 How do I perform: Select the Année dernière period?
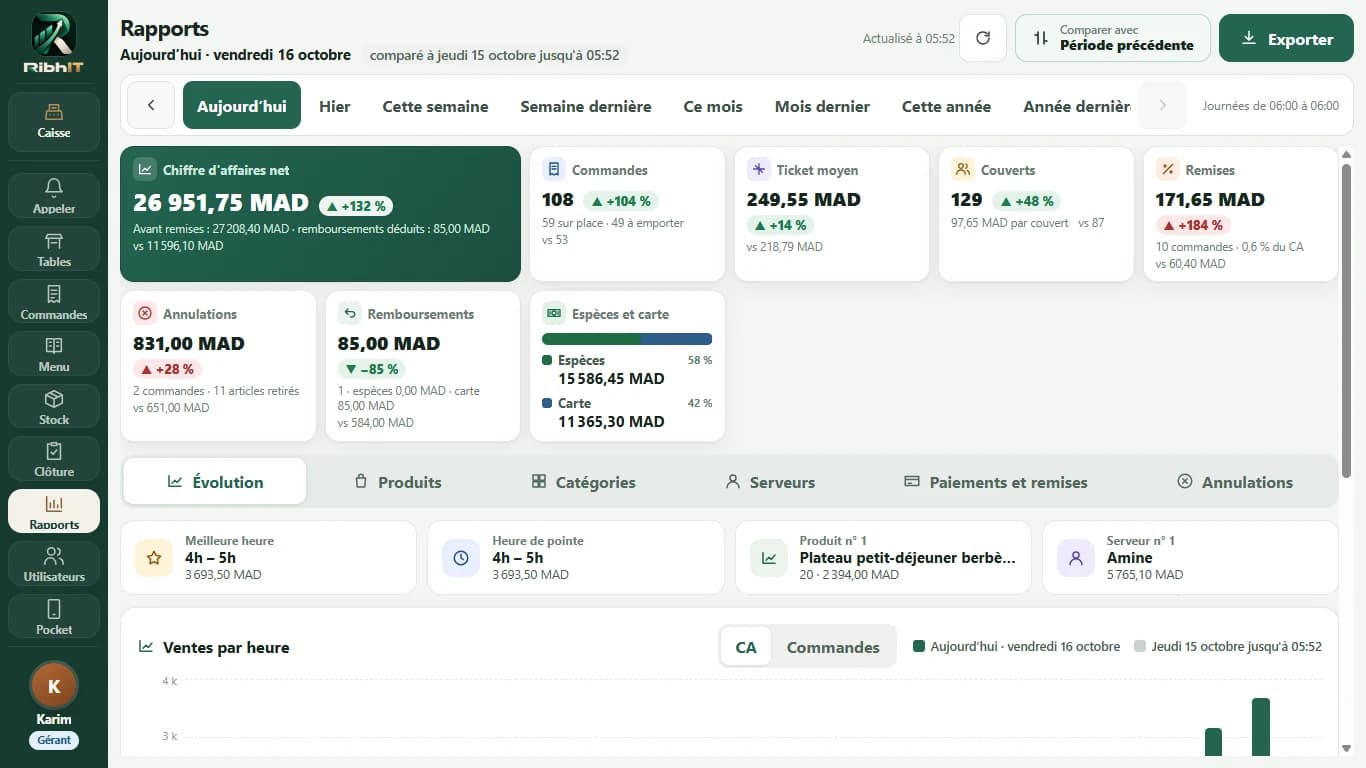pos(1077,105)
